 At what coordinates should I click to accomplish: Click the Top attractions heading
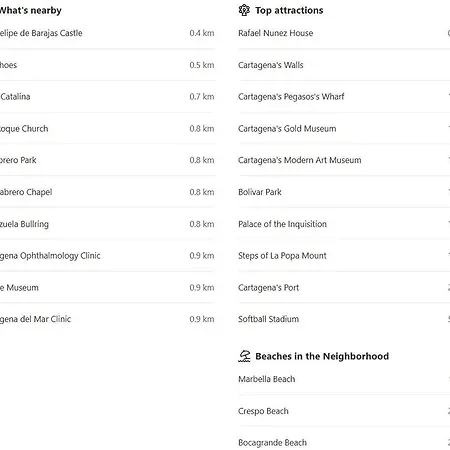coord(289,10)
